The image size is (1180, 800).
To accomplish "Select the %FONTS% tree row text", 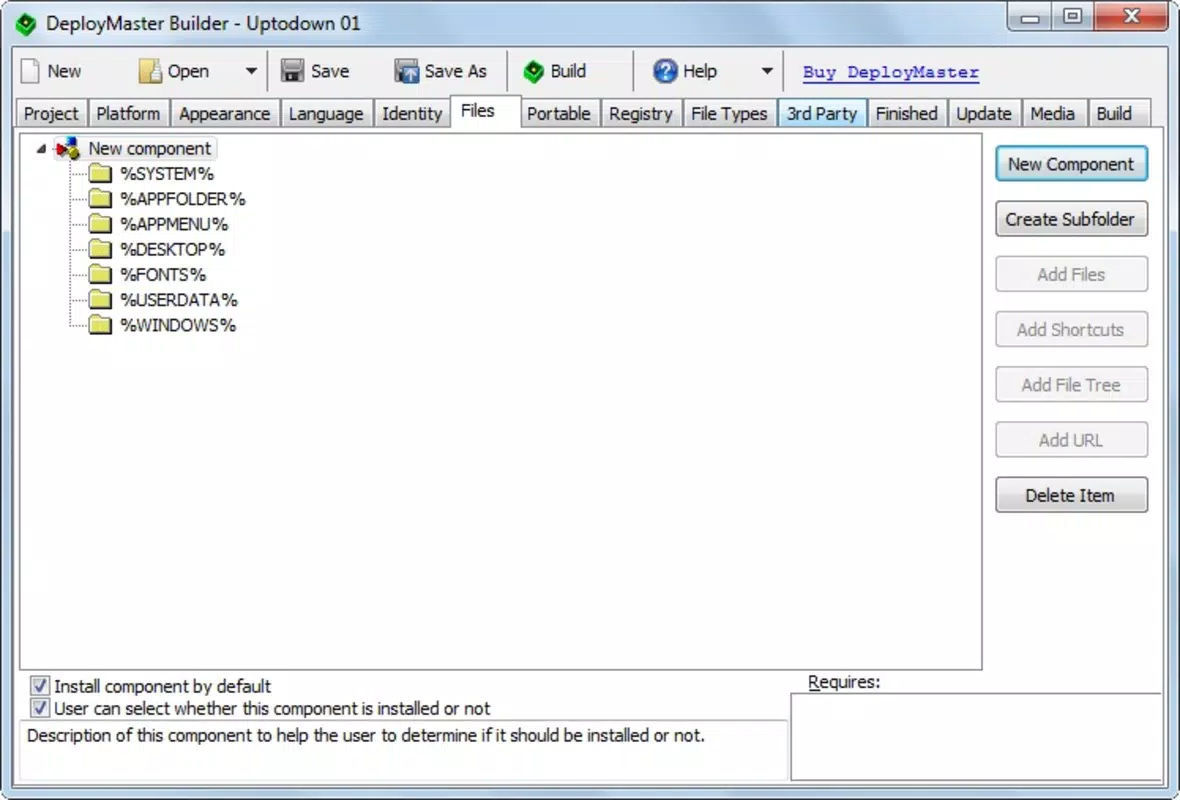I will coord(163,275).
